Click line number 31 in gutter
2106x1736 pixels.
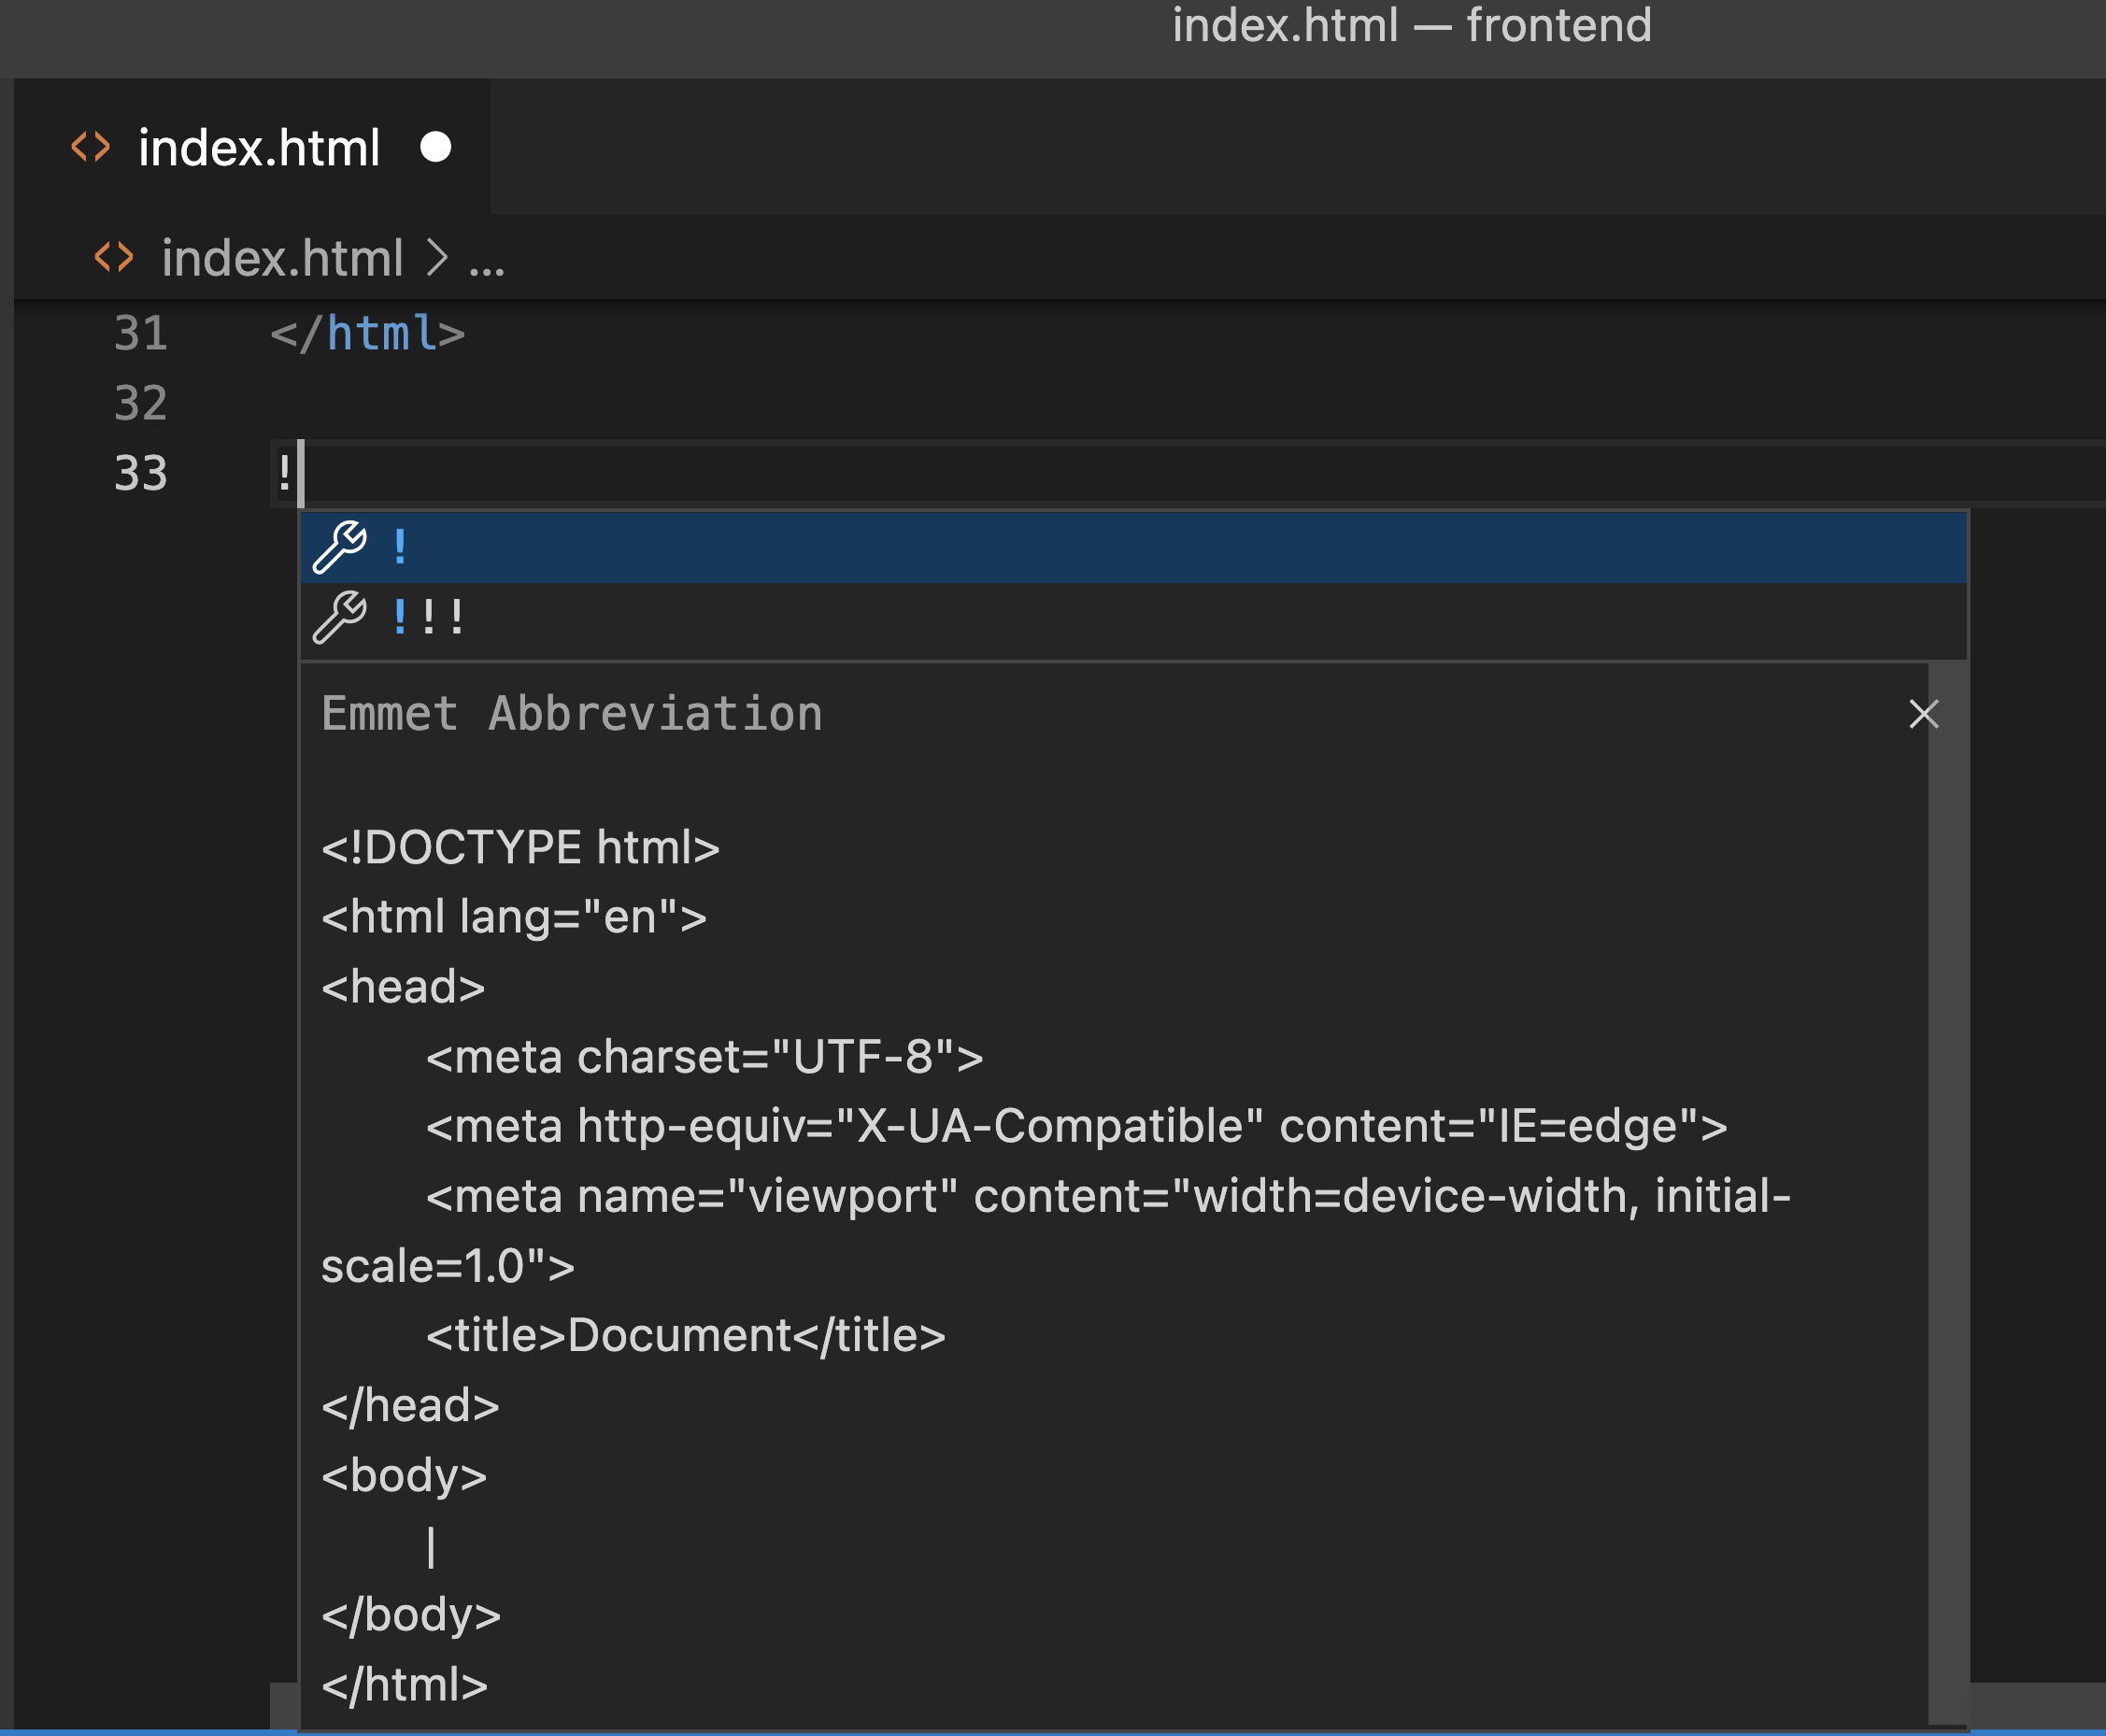(140, 333)
